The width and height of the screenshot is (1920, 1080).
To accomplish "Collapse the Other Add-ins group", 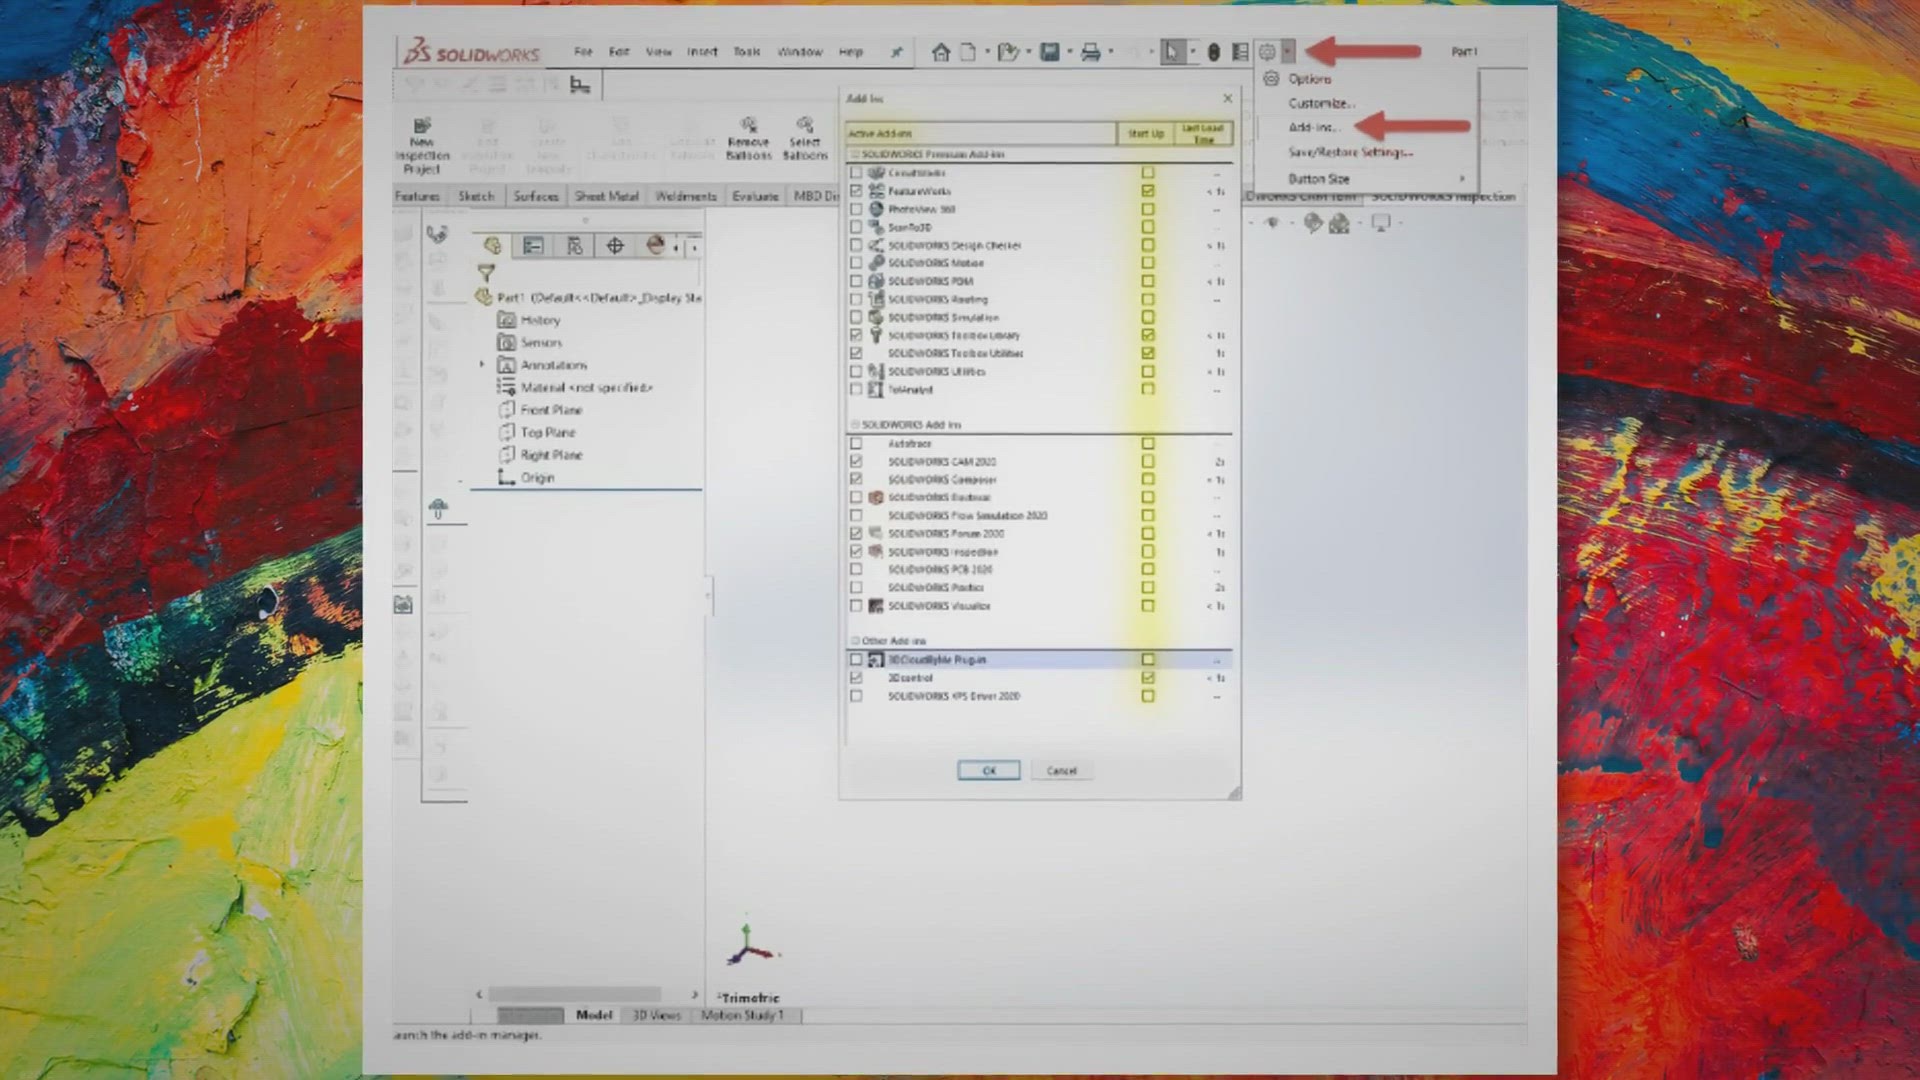I will [855, 641].
